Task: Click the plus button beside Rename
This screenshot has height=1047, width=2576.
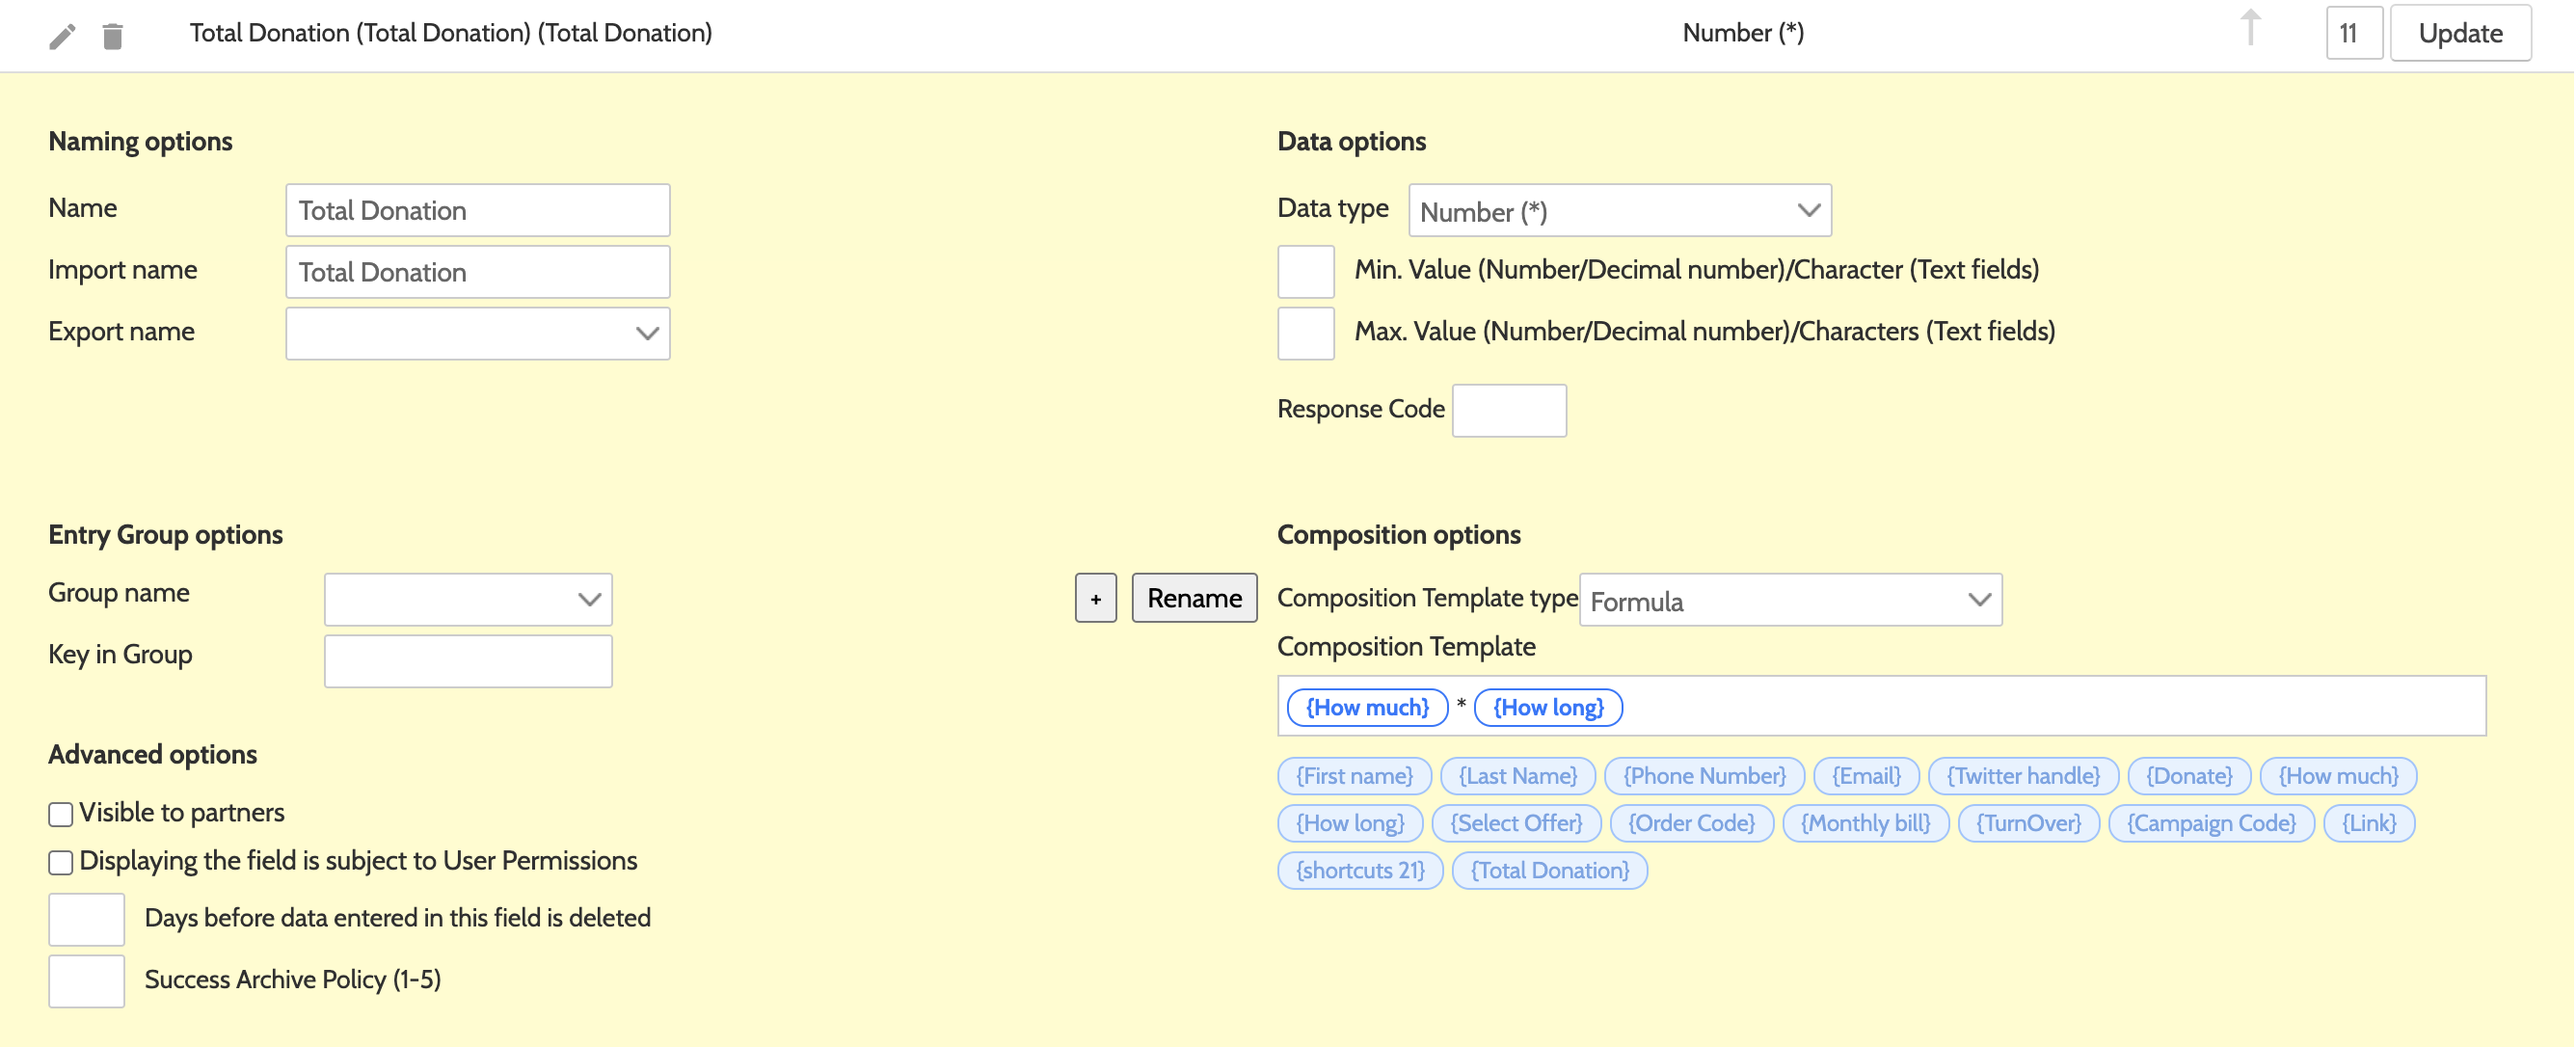Action: tap(1095, 598)
